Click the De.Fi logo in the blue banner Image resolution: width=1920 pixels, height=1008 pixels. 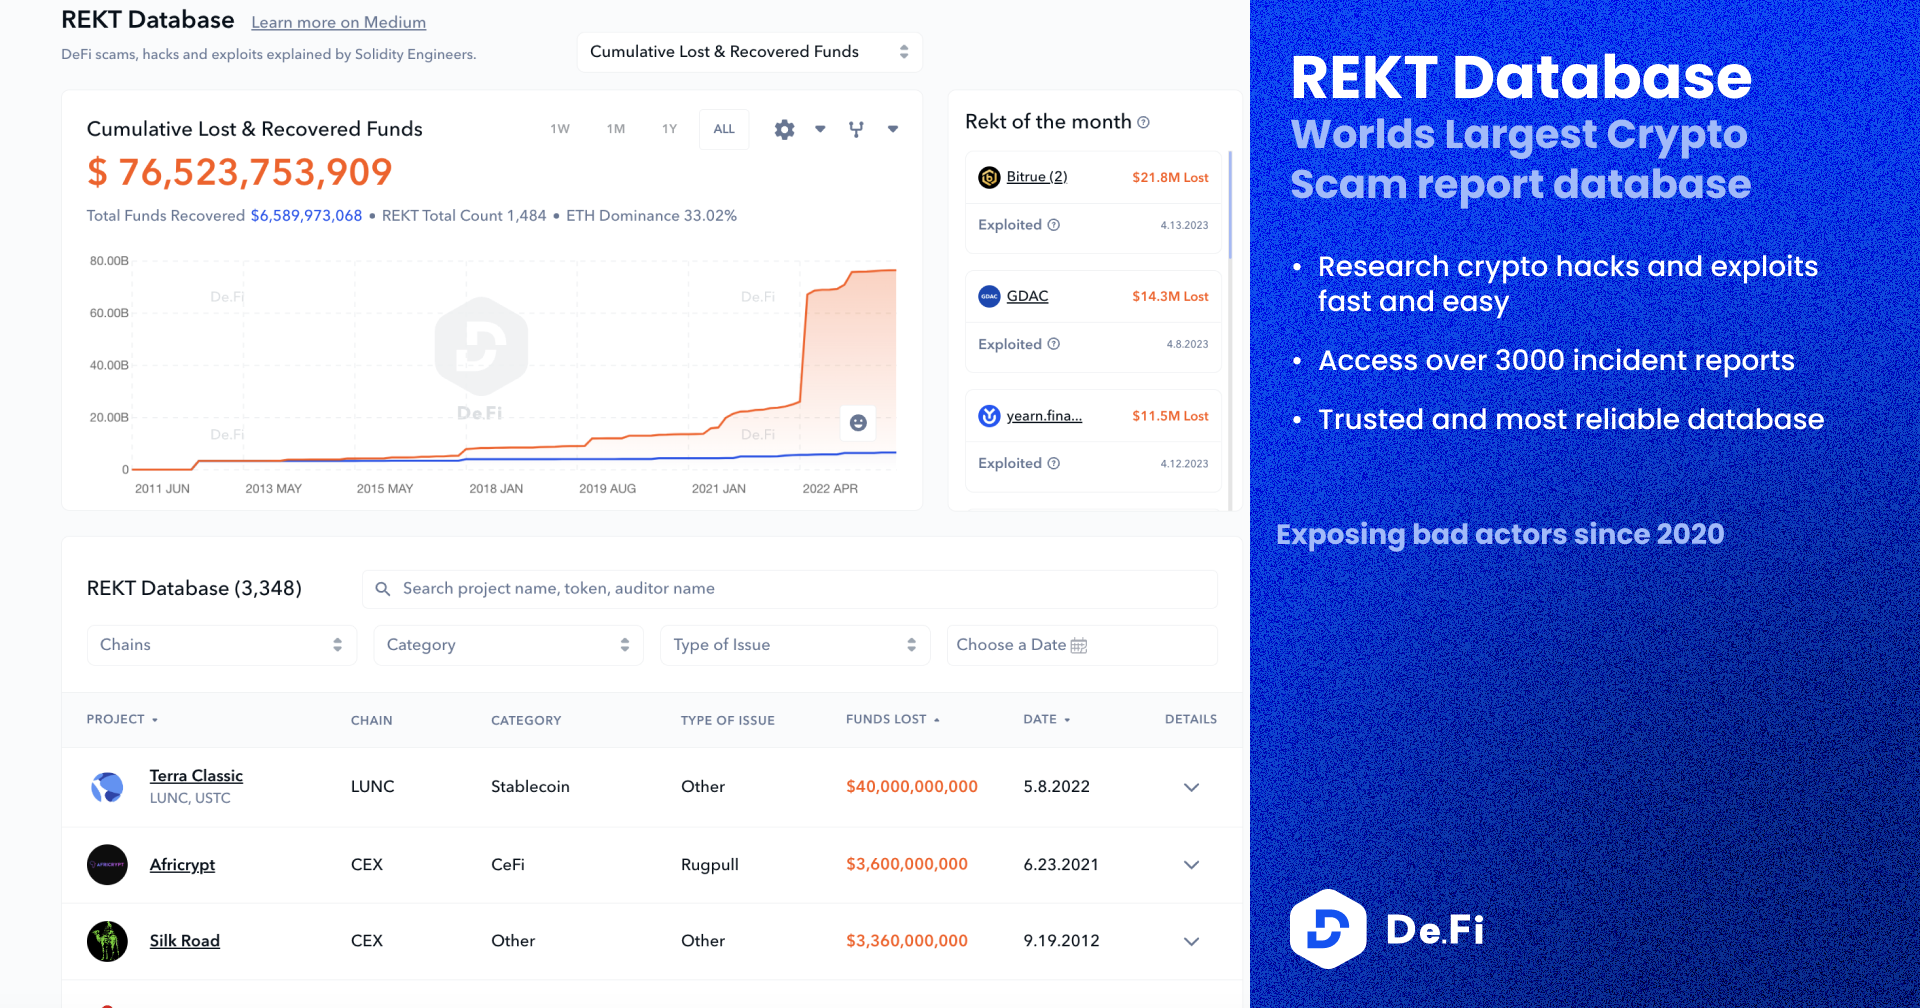click(1387, 929)
